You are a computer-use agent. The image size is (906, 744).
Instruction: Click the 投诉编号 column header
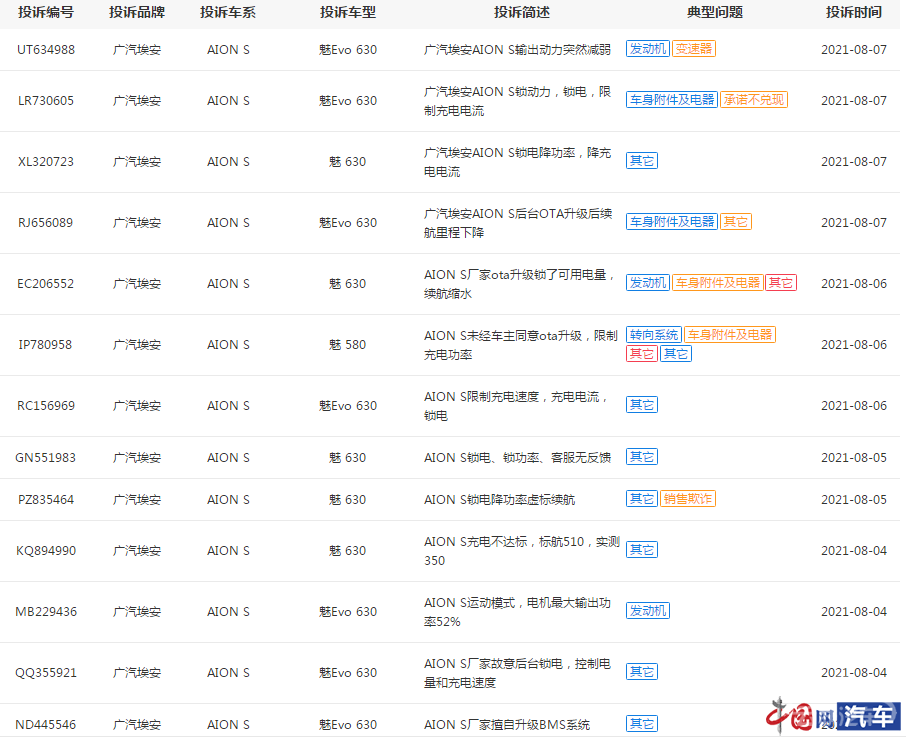(46, 12)
